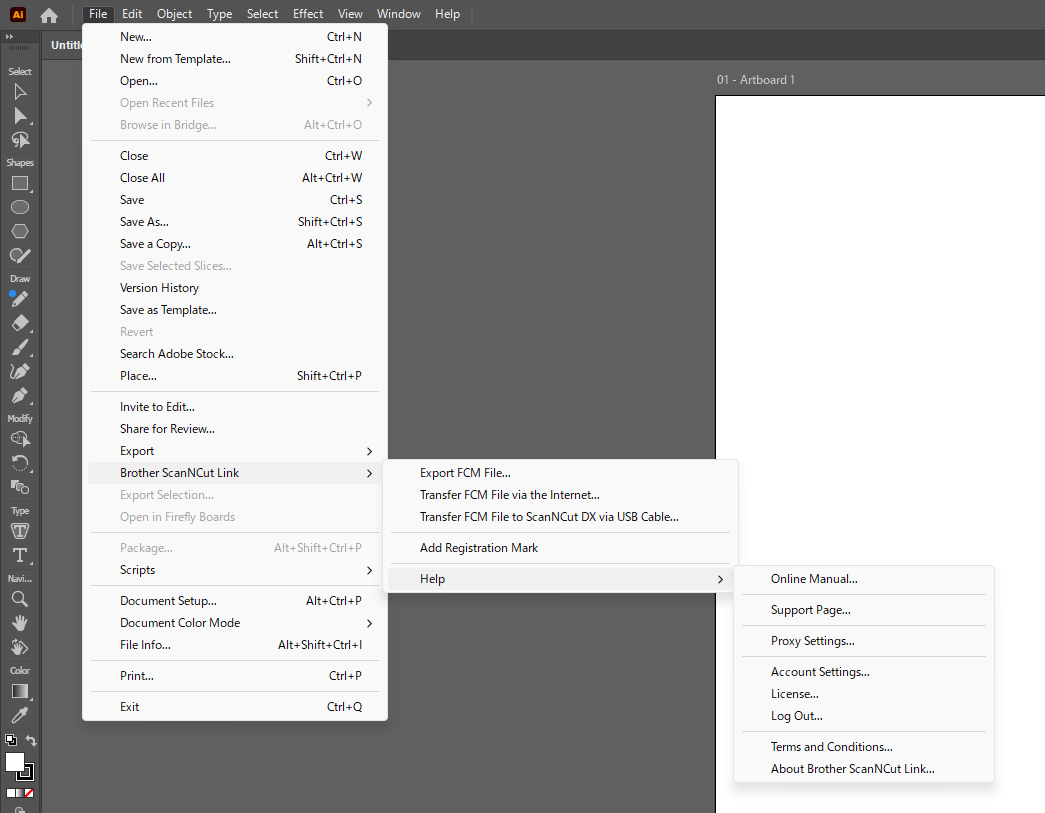The width and height of the screenshot is (1045, 813).
Task: Select the Pencil tool
Action: point(20,299)
